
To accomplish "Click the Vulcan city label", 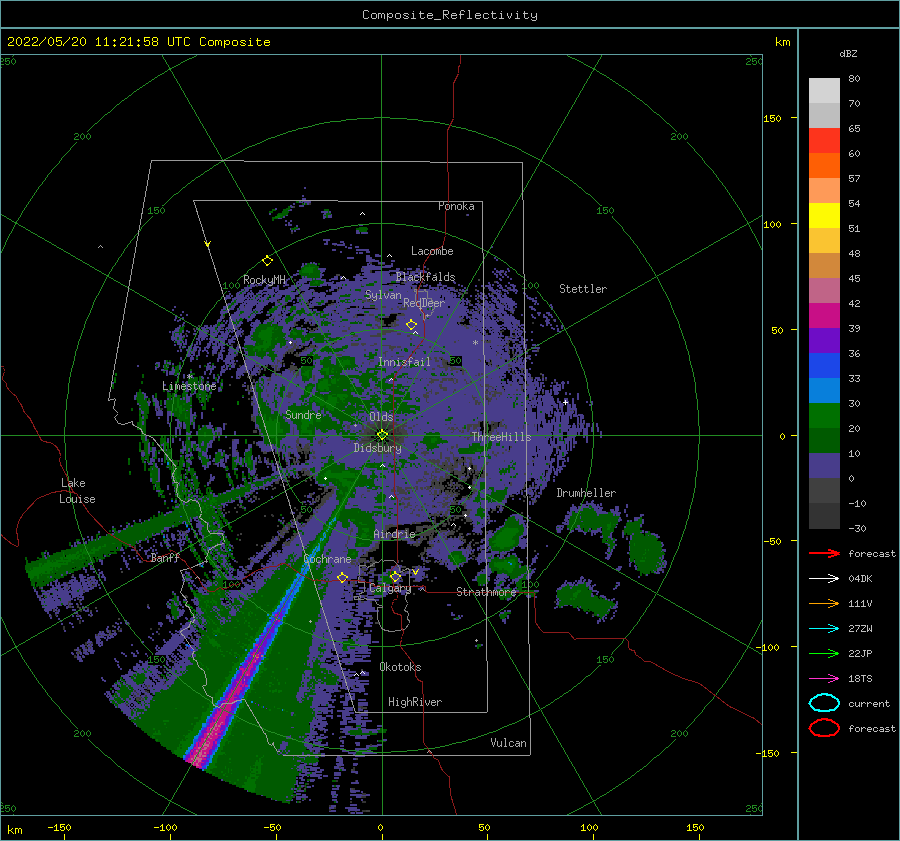I will coord(509,743).
